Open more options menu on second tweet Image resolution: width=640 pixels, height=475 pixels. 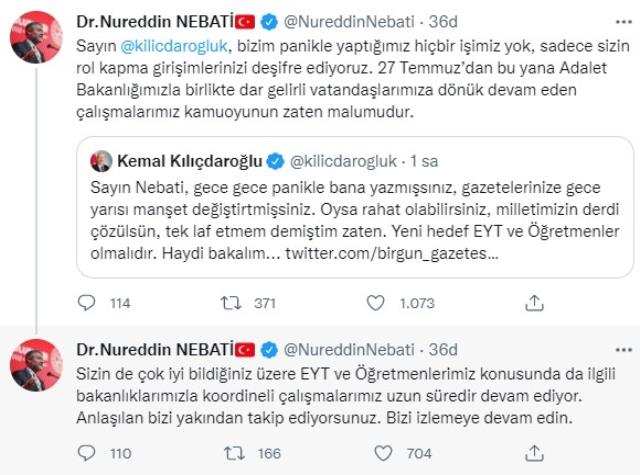[623, 350]
